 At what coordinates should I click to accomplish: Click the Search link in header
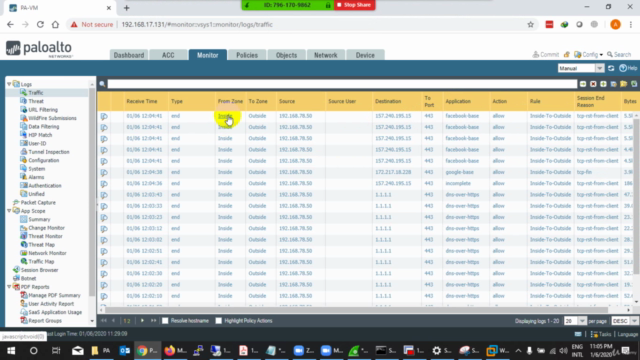coord(619,54)
